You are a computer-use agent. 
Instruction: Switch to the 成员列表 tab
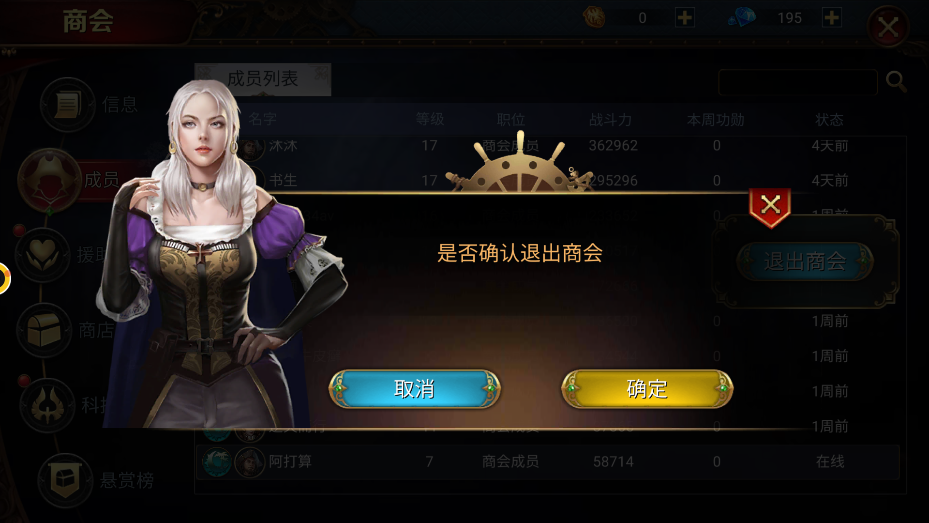pyautogui.click(x=262, y=79)
